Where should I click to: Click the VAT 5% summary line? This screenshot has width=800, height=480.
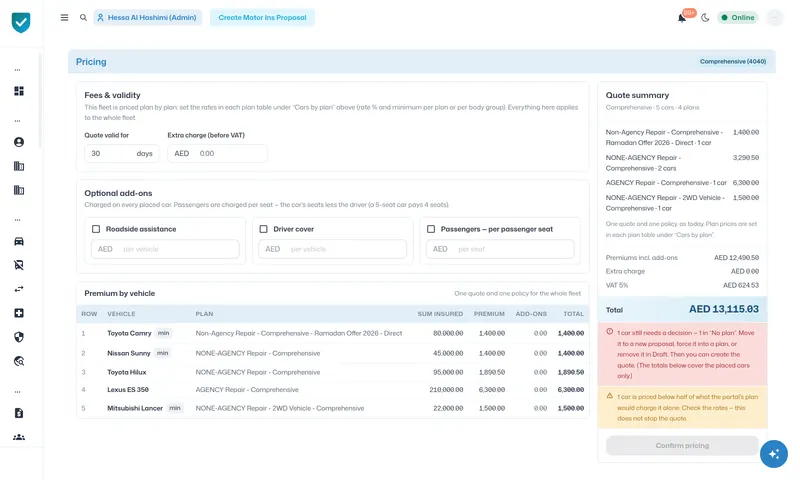(x=682, y=285)
